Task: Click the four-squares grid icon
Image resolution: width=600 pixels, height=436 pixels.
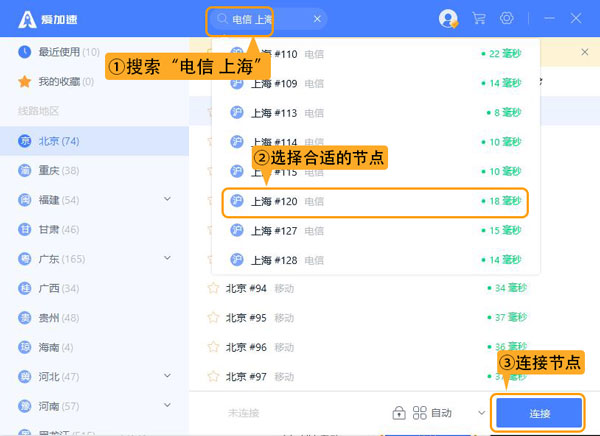Action: (x=419, y=413)
